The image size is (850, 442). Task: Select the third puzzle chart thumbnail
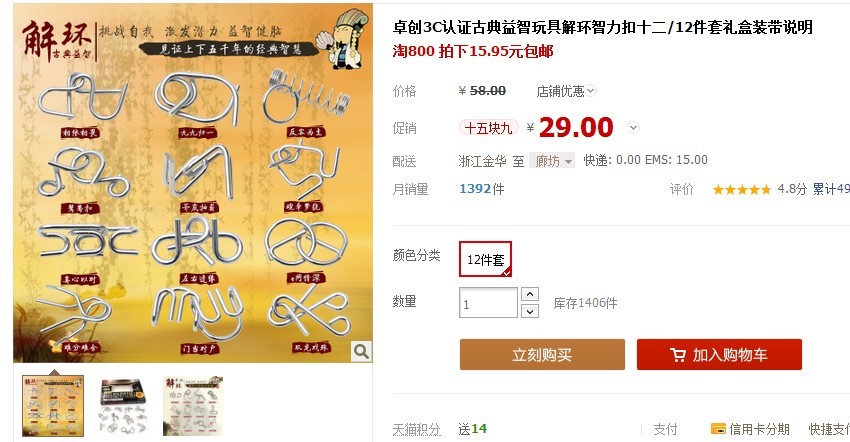pos(193,406)
